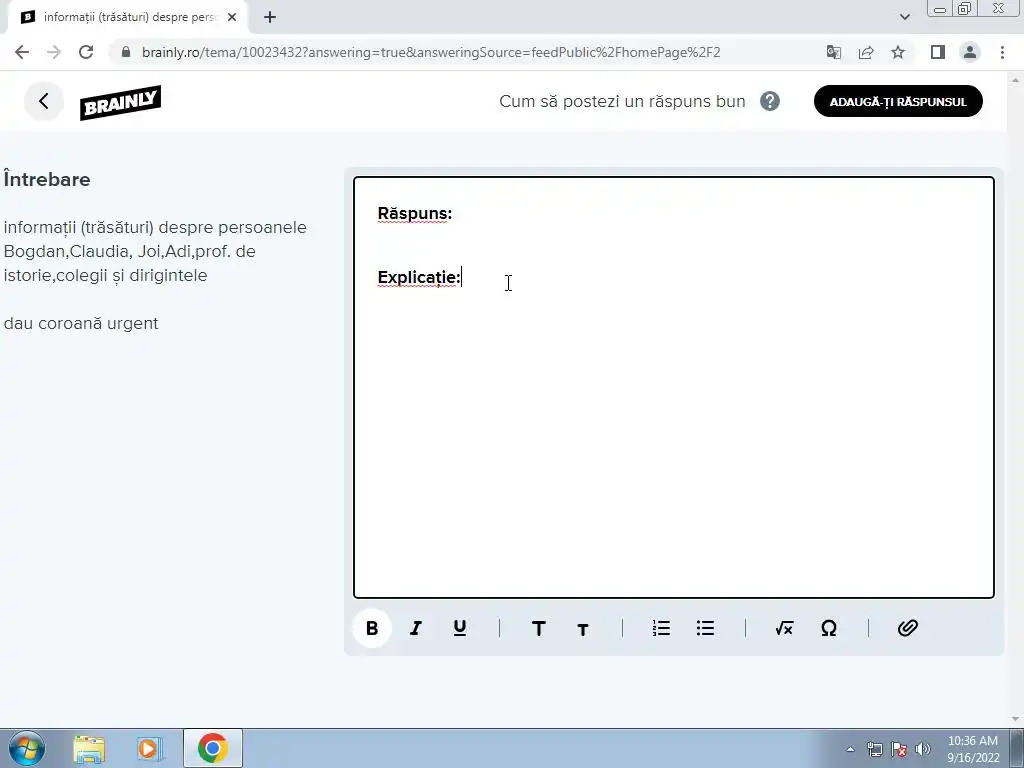Click the page scrollbar down arrow
This screenshot has height=768, width=1024.
[x=1016, y=719]
